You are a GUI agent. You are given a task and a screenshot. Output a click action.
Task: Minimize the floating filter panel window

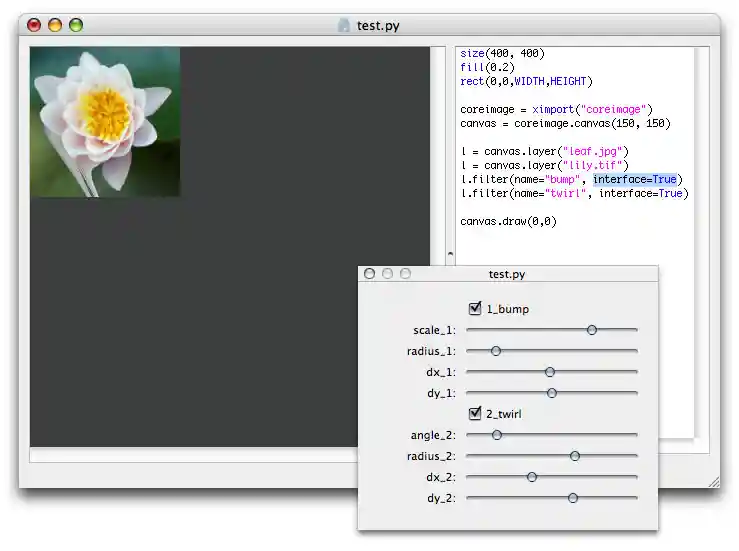(x=387, y=273)
